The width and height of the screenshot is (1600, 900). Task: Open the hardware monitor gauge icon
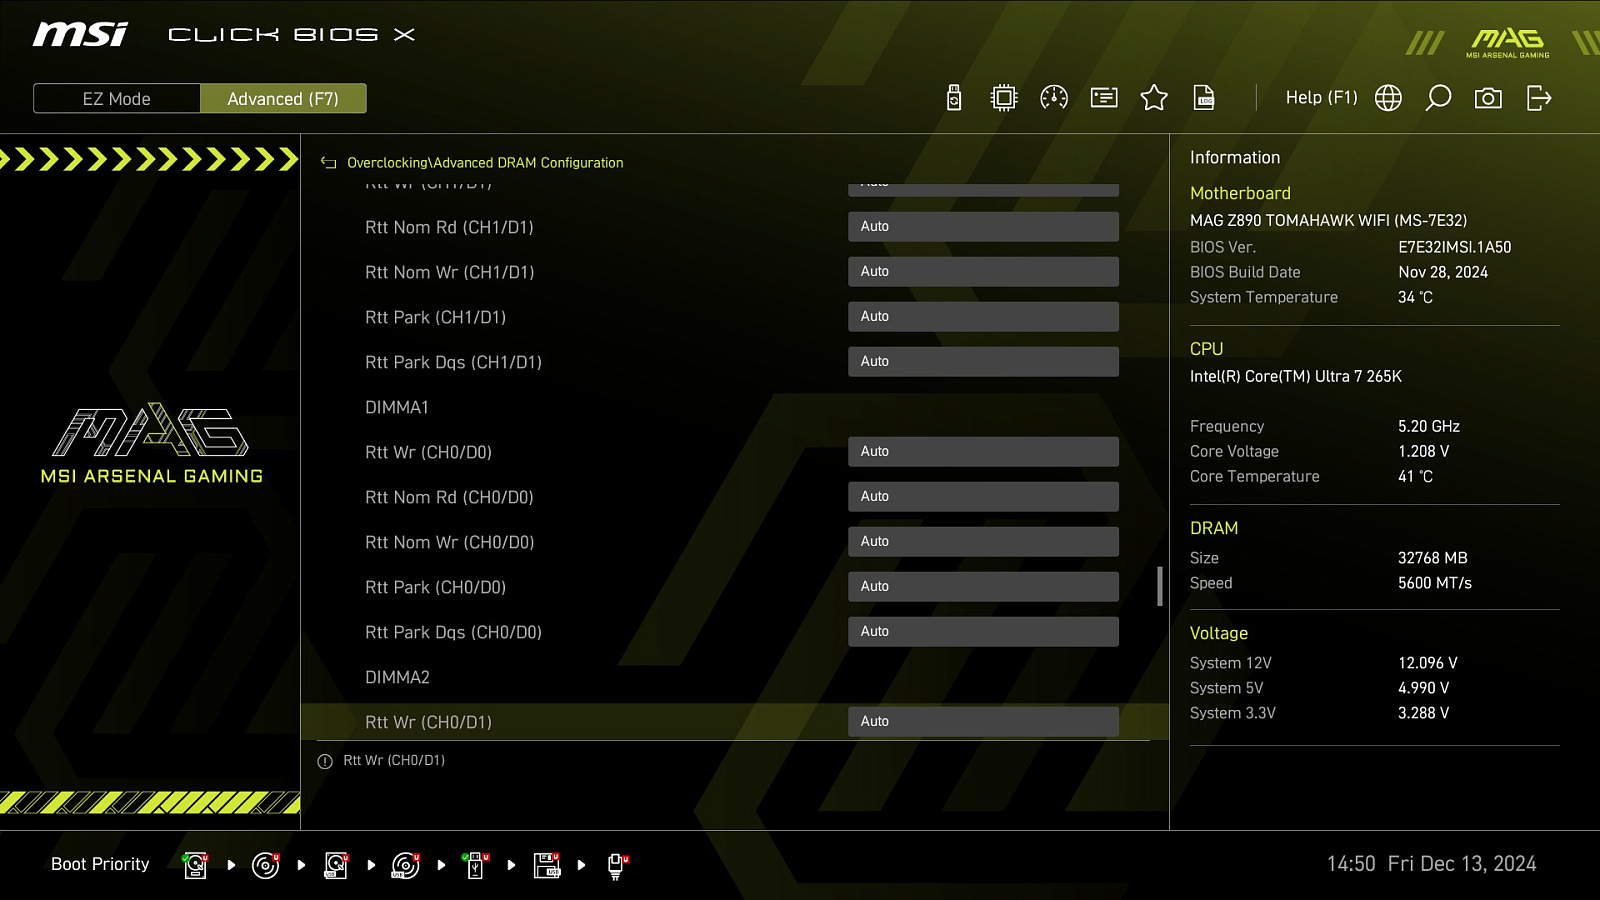pos(1054,98)
